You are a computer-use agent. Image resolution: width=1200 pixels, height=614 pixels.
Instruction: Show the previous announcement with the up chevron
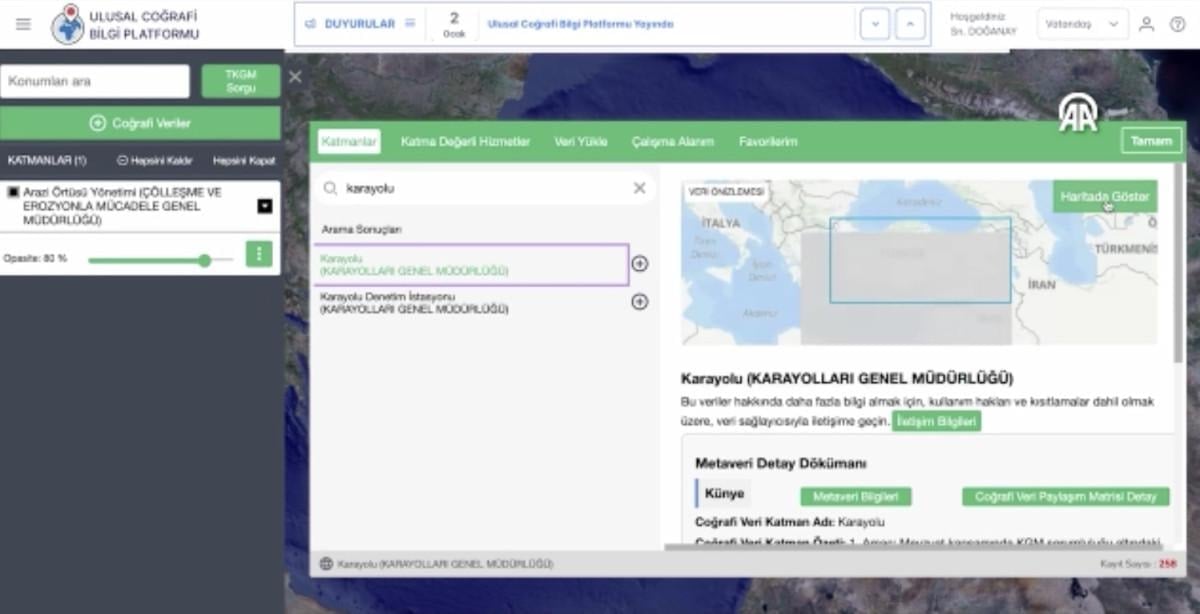point(910,24)
